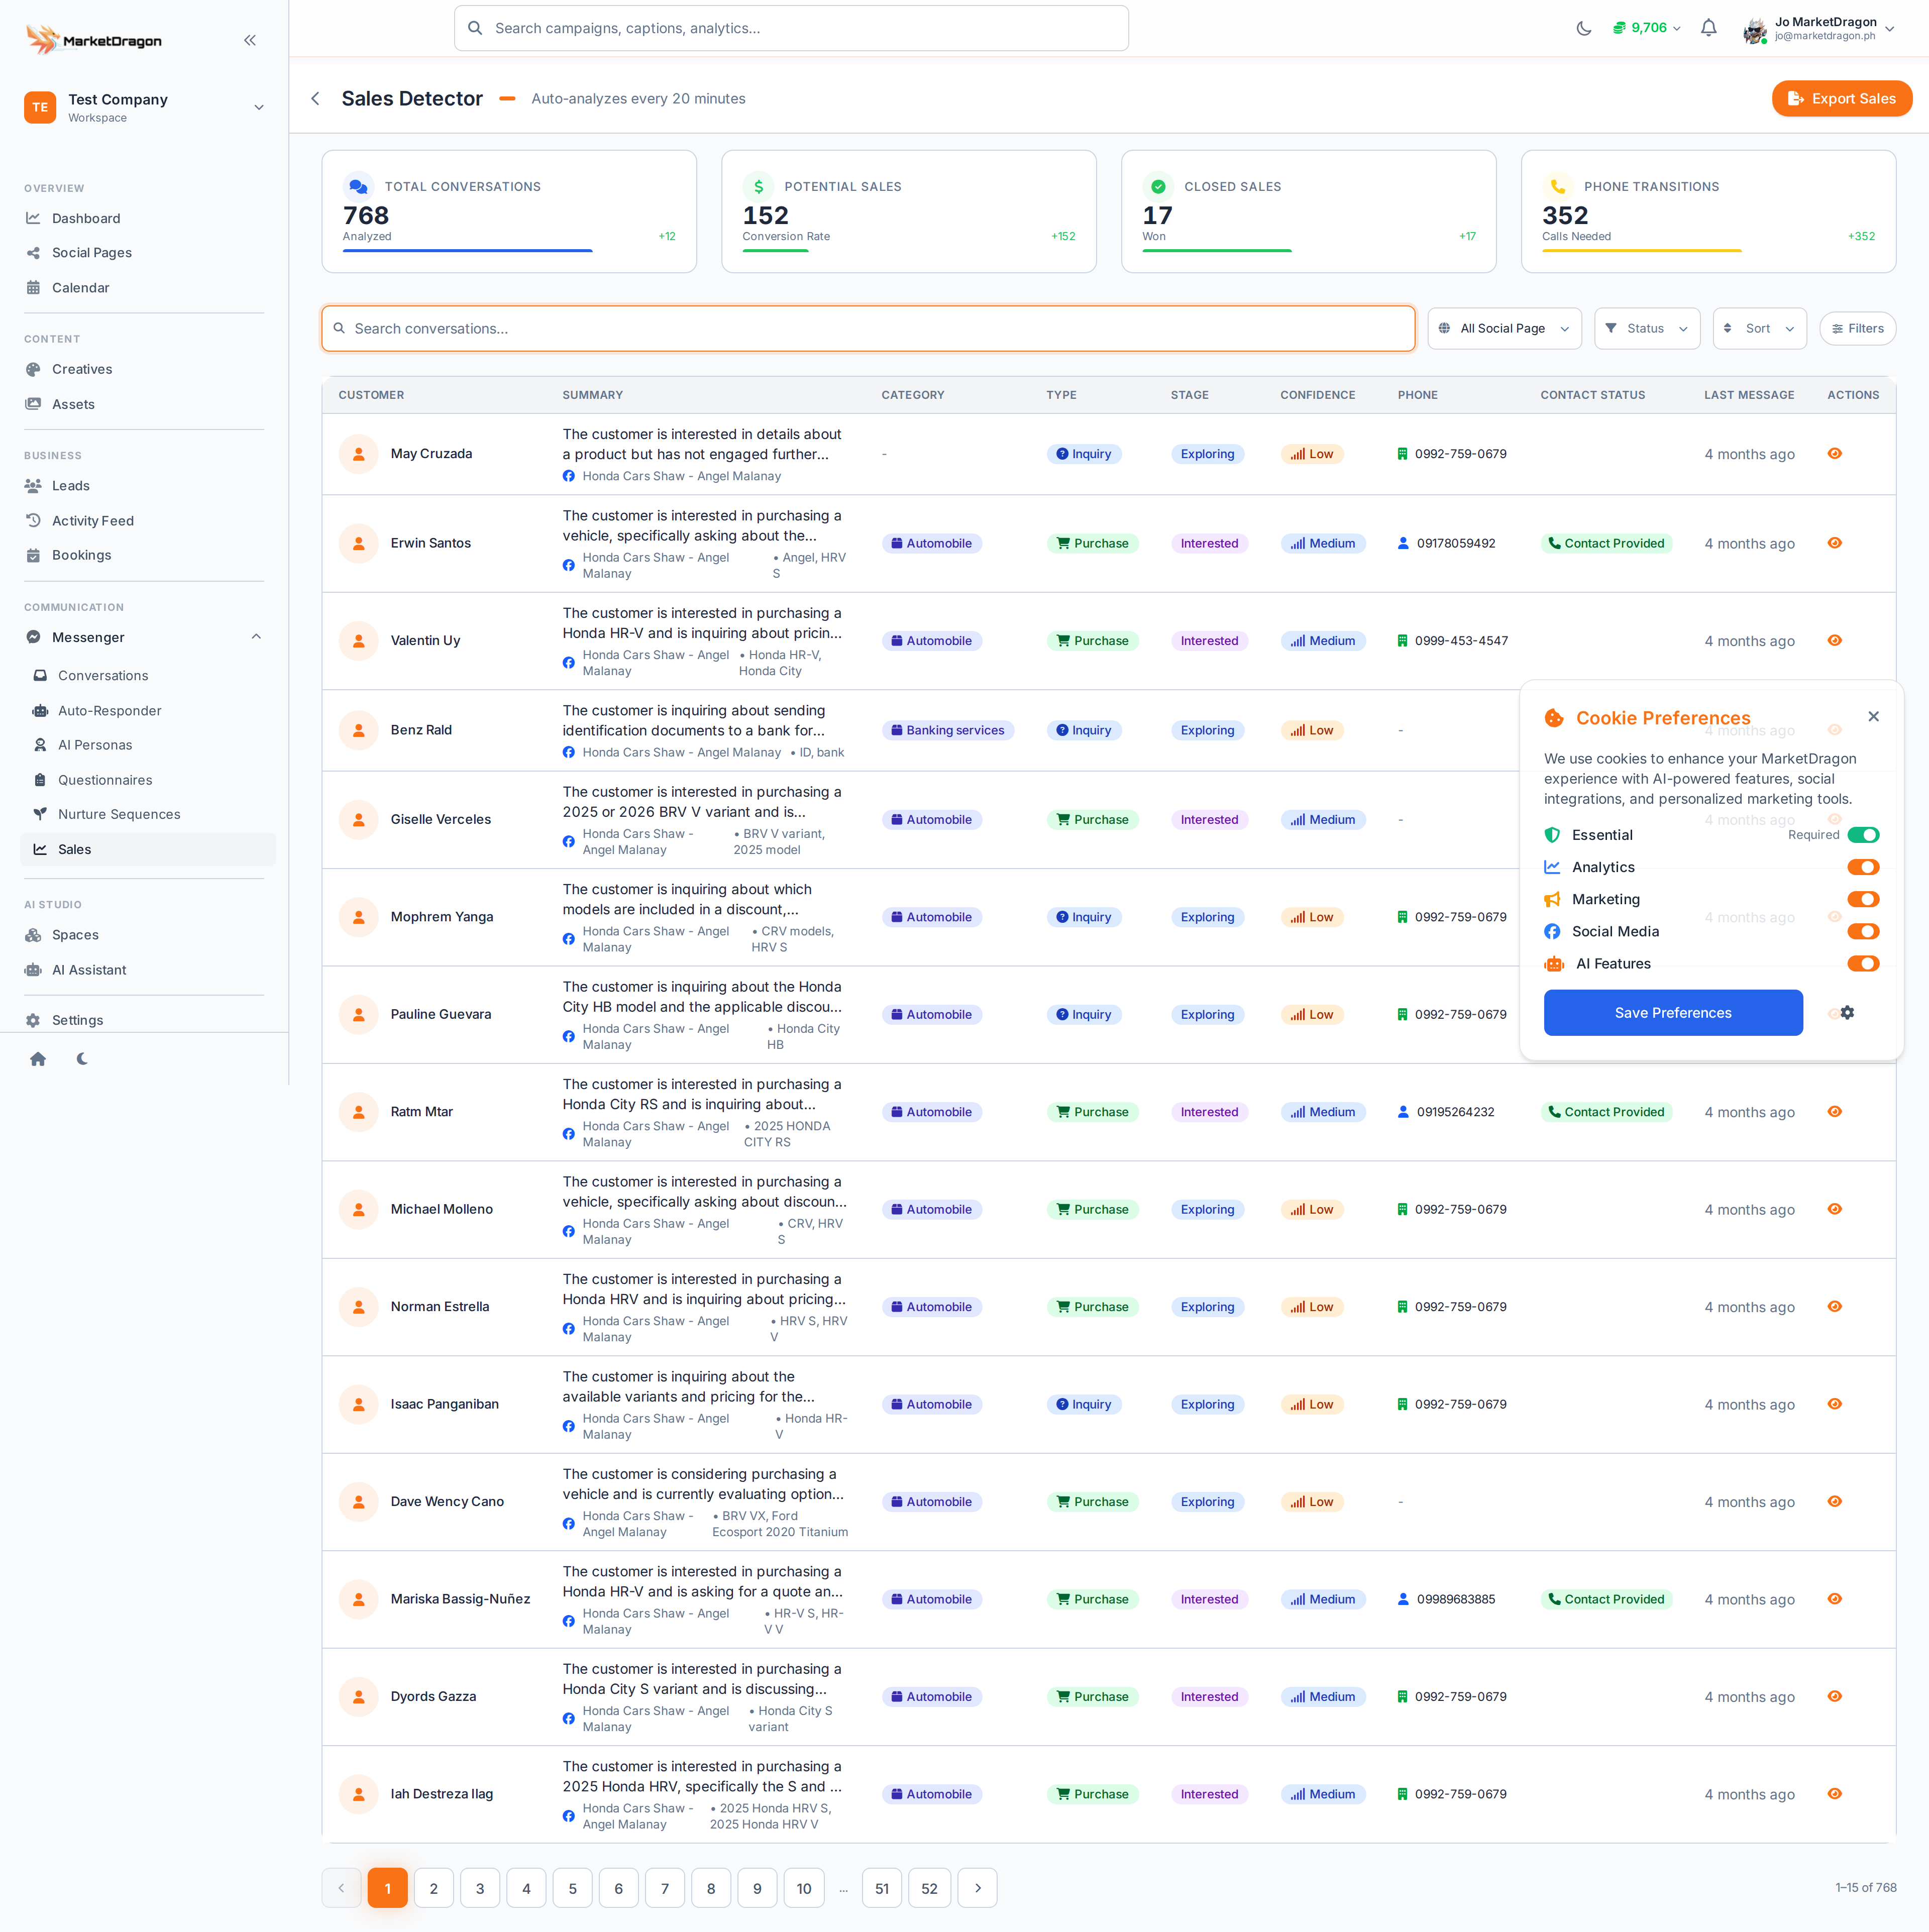The height and width of the screenshot is (1932, 1929).
Task: Open Jo MarketDragon account menu
Action: click(1819, 28)
